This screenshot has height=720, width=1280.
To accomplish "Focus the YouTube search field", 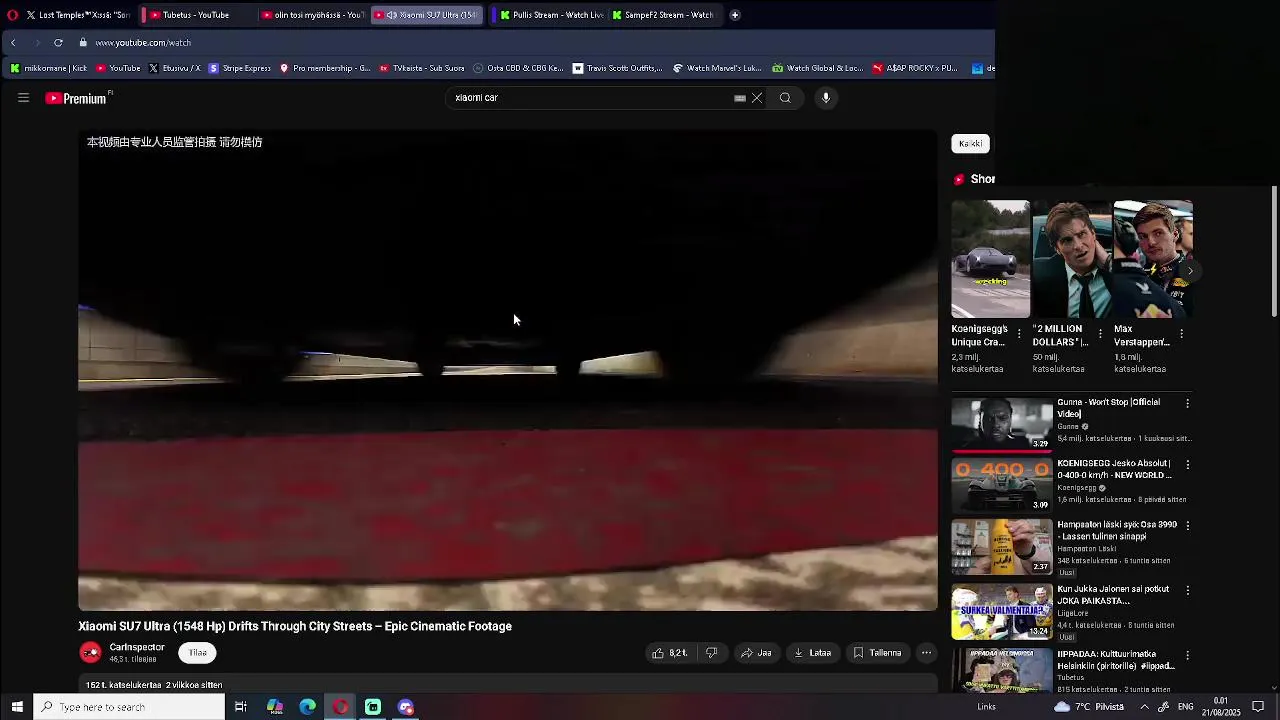I will [590, 98].
